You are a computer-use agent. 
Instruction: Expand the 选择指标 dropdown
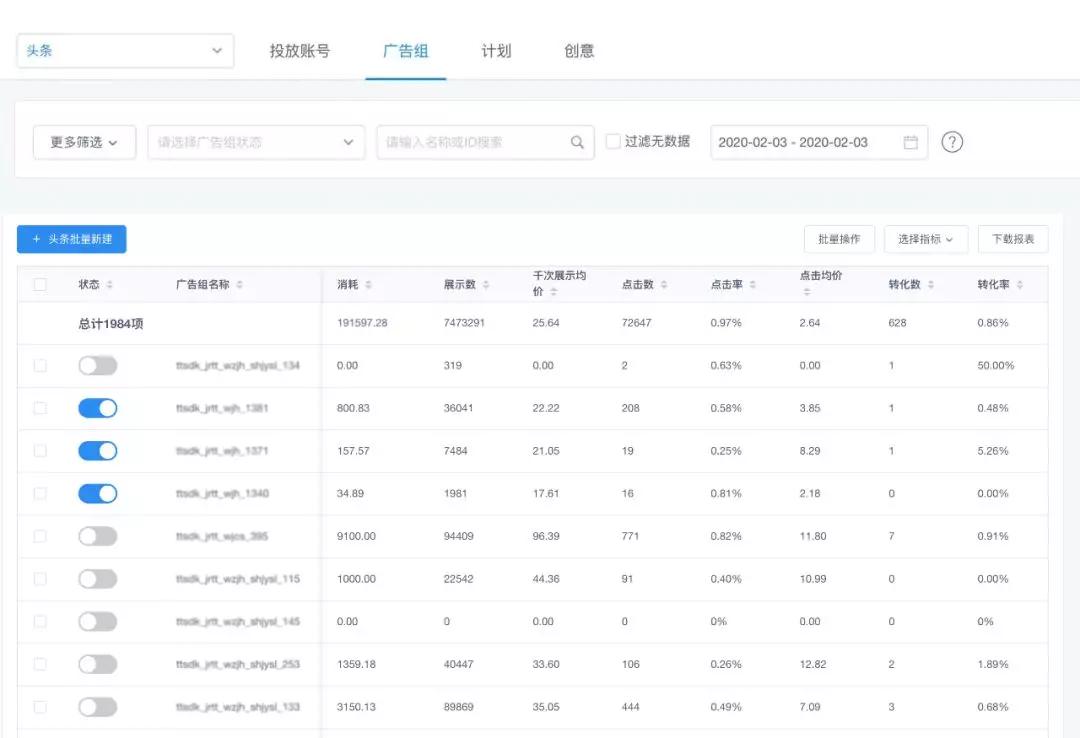(925, 239)
